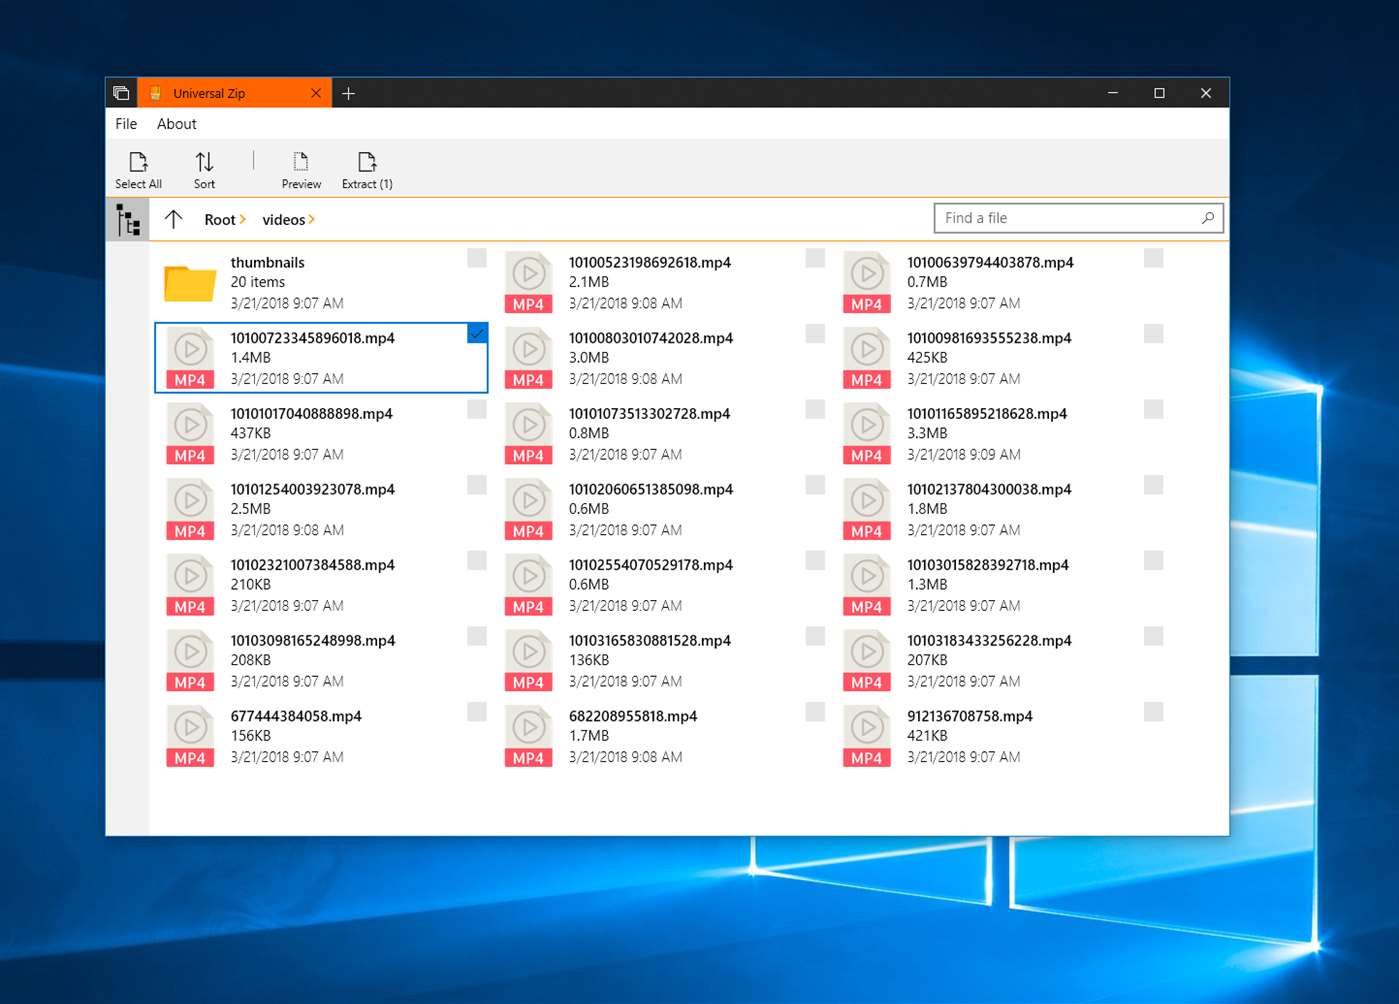Click the thumbnails folder name
Viewport: 1399px width, 1004px height.
[x=267, y=262]
